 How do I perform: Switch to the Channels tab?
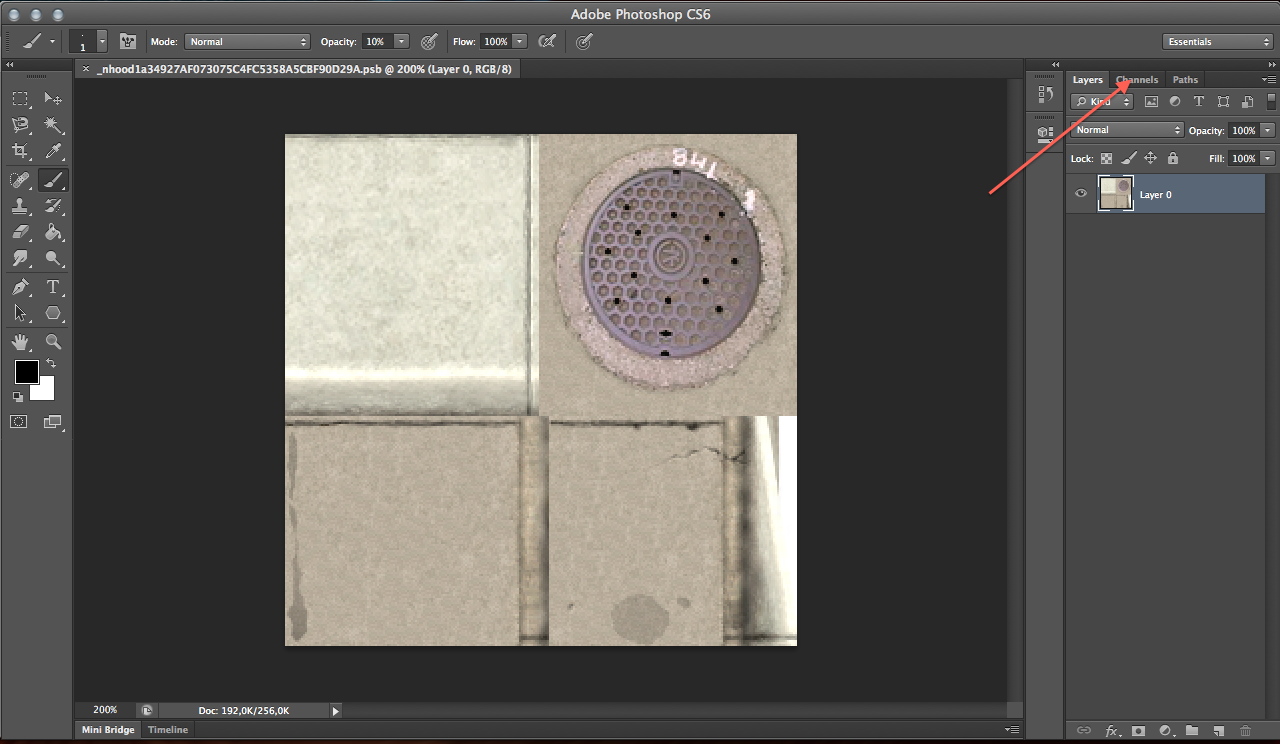tap(1137, 80)
